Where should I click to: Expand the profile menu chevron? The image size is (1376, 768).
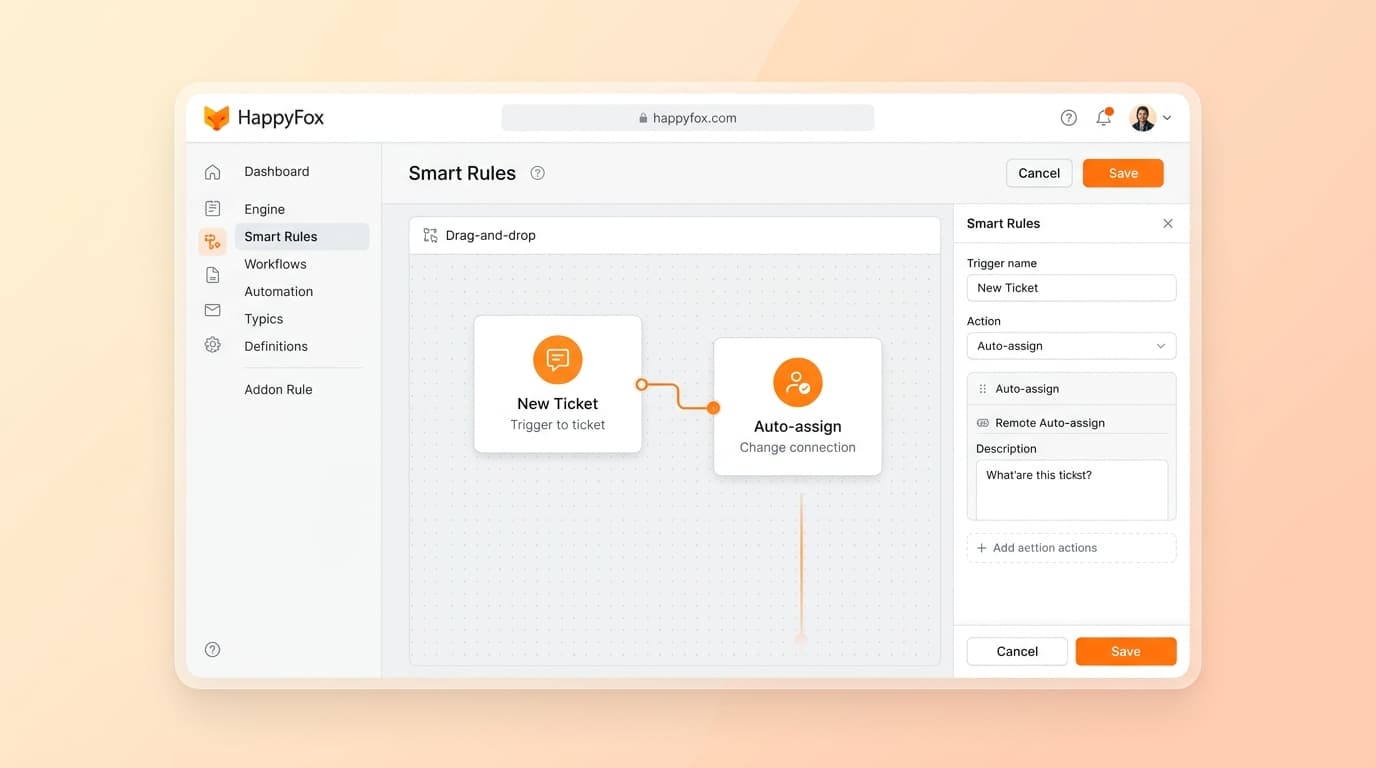click(1167, 118)
